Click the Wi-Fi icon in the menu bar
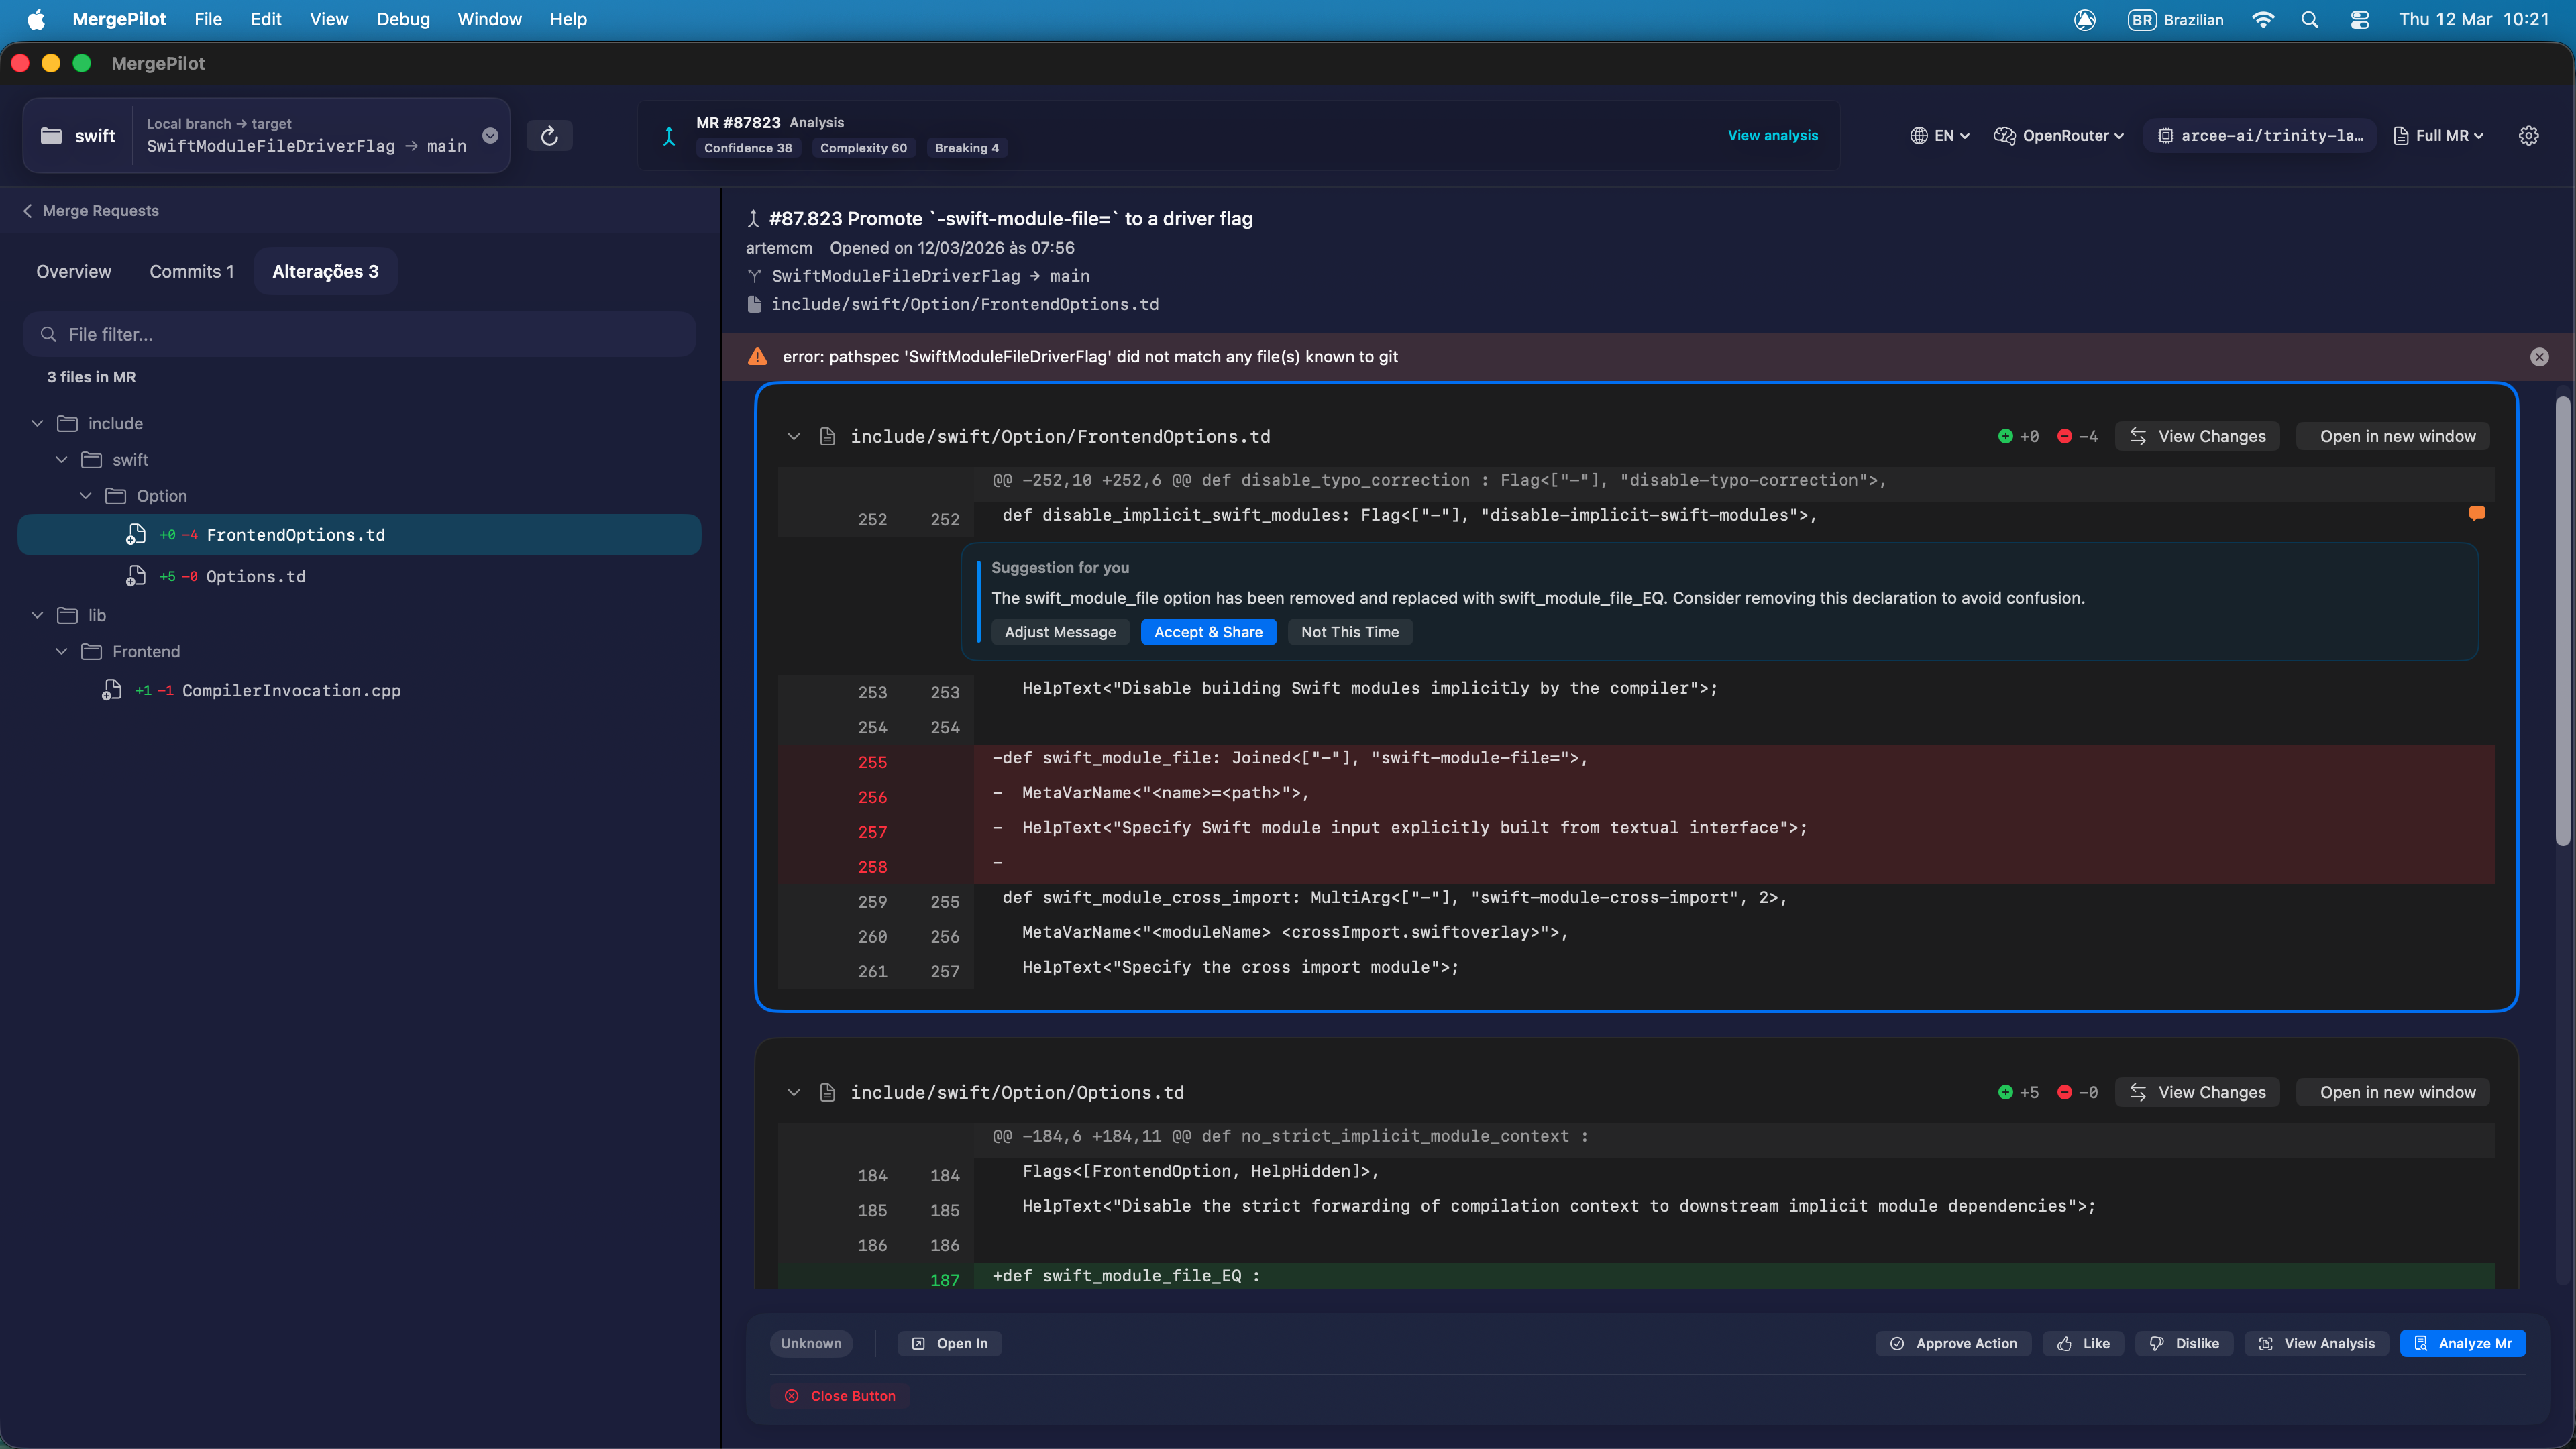Viewport: 2576px width, 1449px height. point(2263,19)
